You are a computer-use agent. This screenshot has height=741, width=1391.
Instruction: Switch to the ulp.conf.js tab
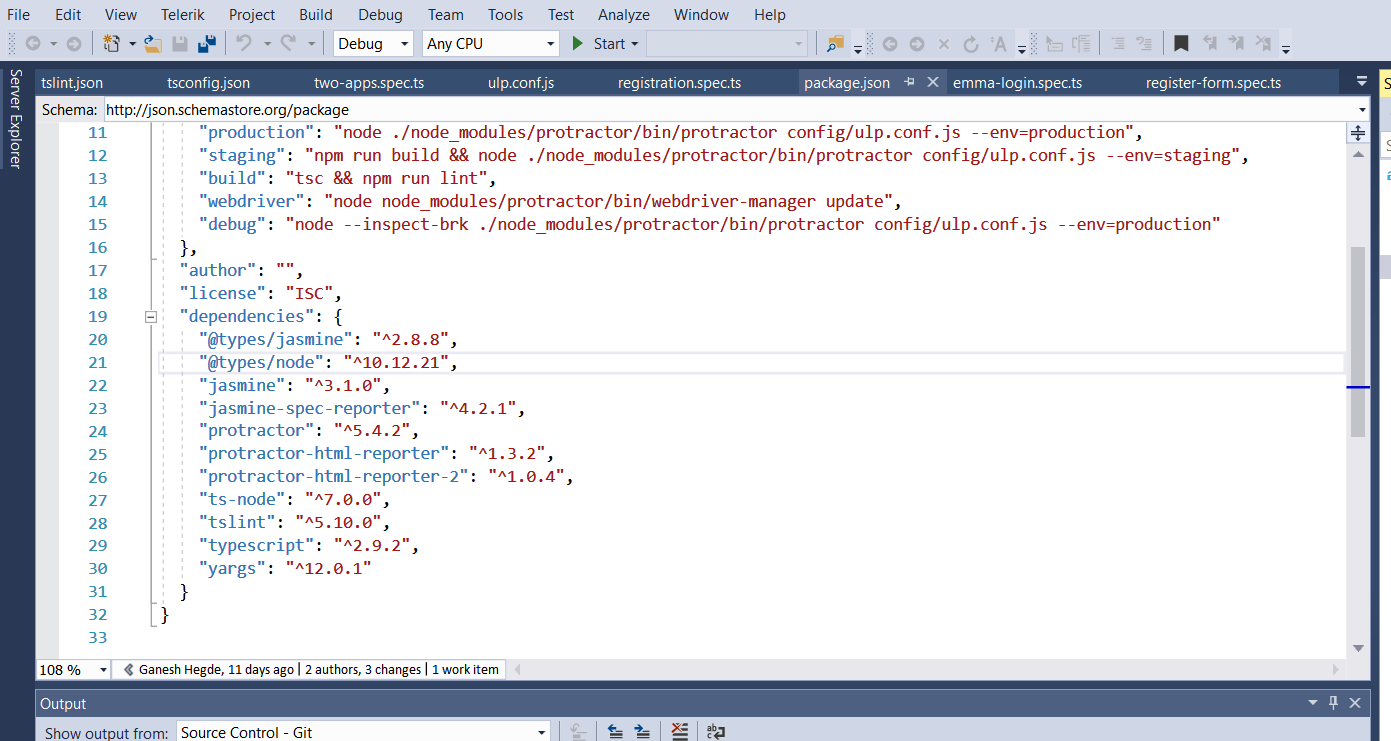[521, 83]
